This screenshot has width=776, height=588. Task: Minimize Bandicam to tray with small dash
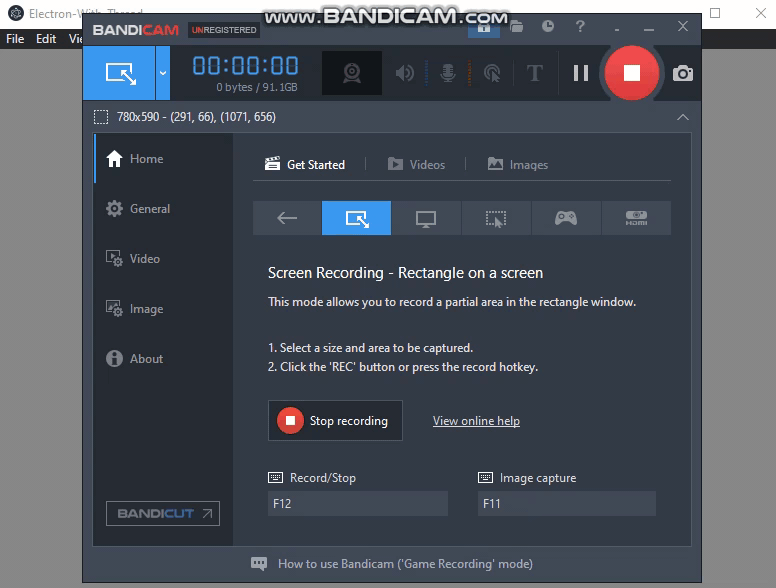coord(617,30)
